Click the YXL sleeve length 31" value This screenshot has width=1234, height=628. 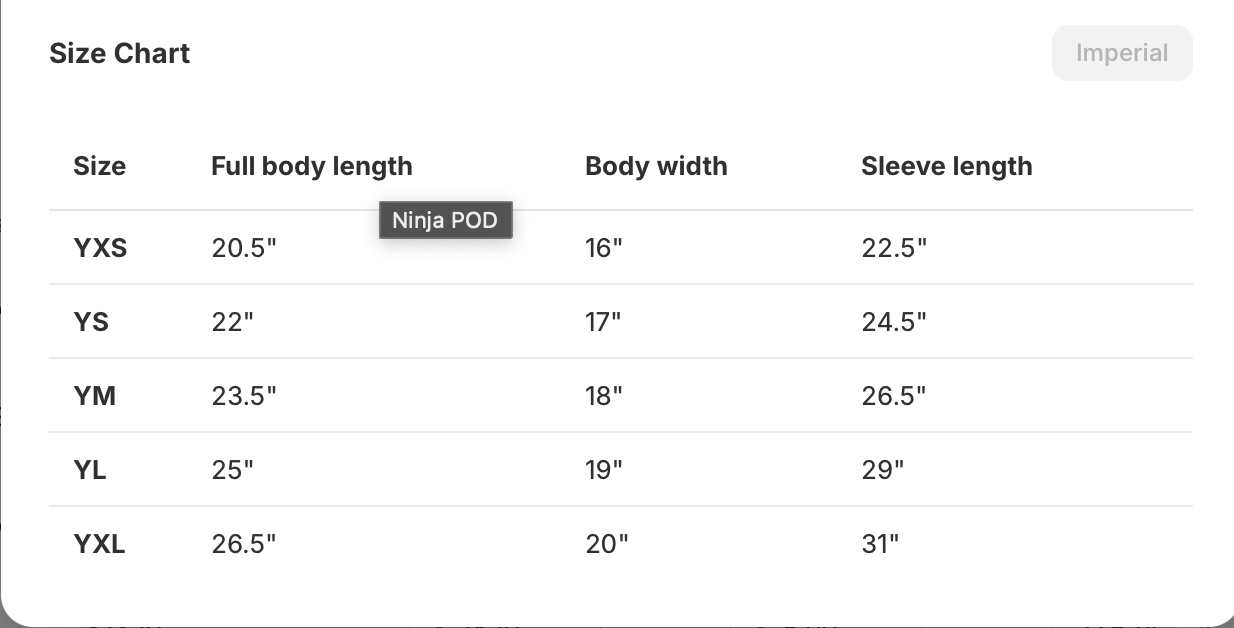880,544
